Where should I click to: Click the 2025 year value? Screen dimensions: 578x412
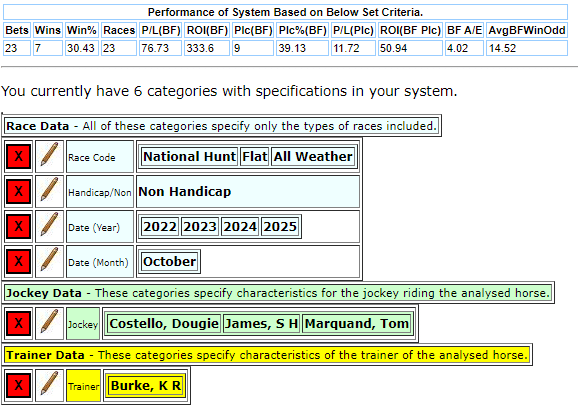coord(280,227)
